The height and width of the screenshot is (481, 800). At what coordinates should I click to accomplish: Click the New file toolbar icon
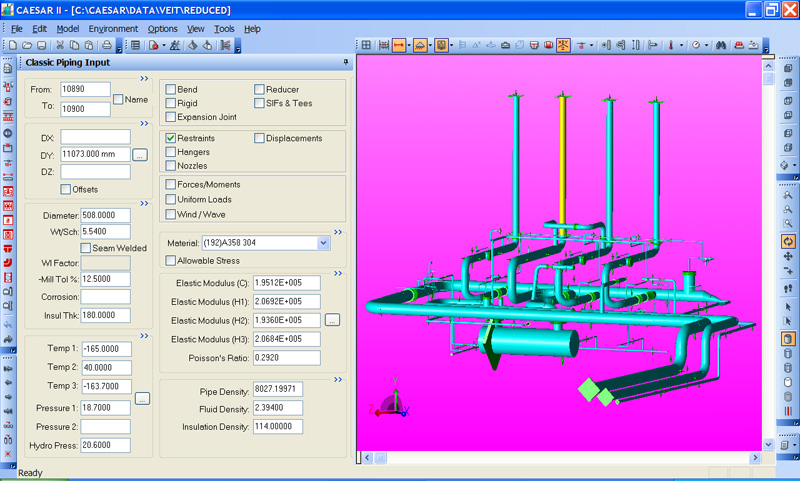13,45
